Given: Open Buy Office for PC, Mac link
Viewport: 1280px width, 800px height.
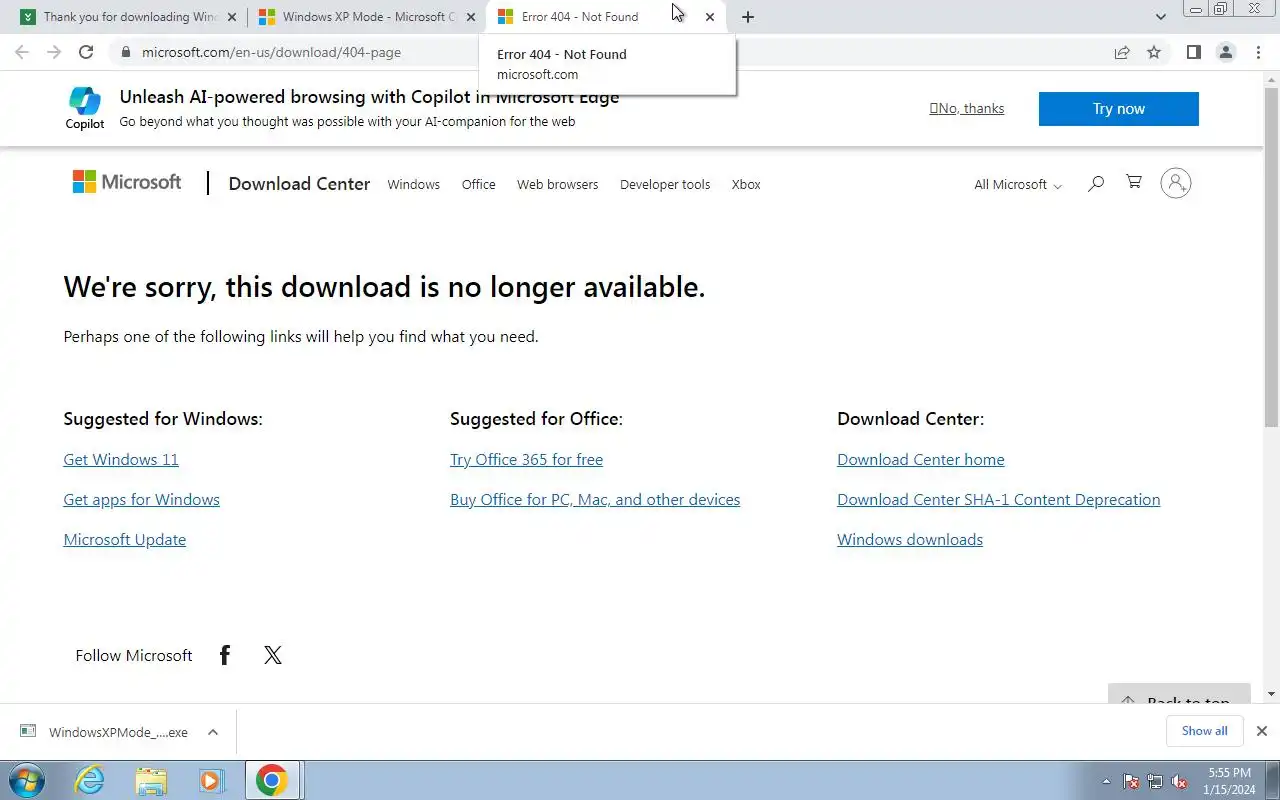Looking at the screenshot, I should coord(595,500).
